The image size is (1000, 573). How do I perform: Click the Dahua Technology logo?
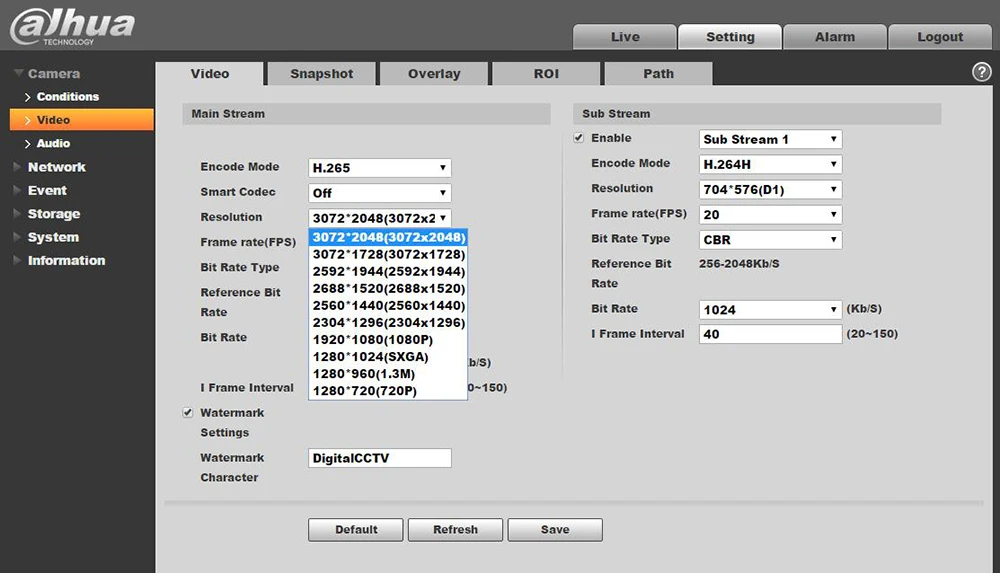72,27
